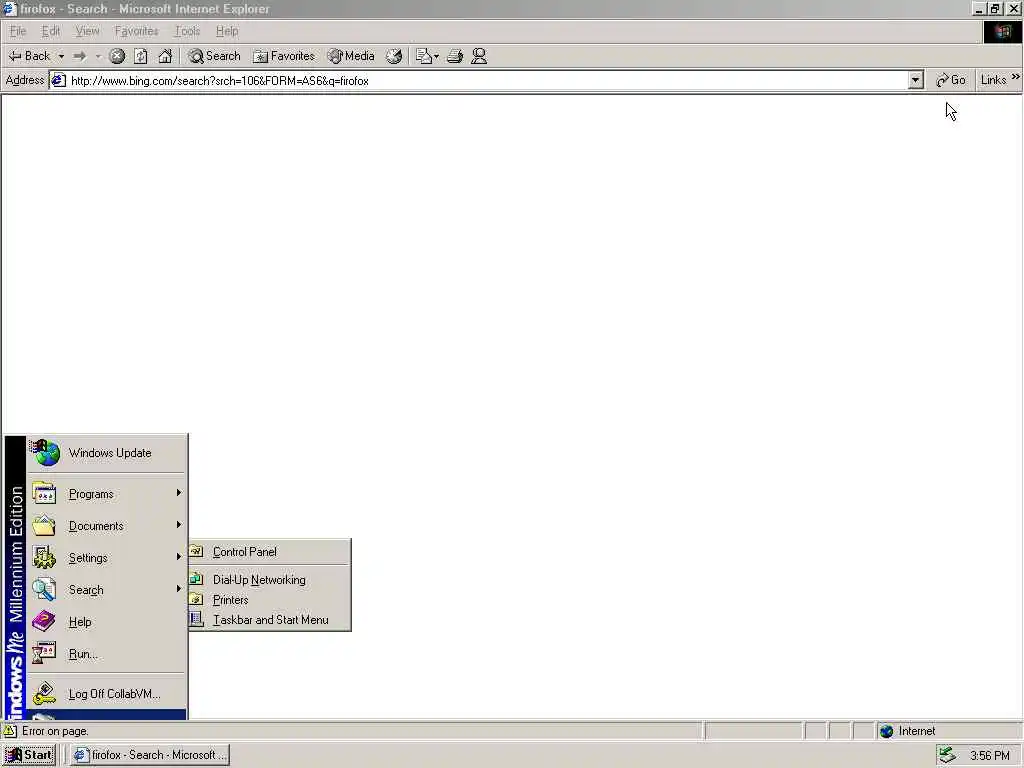Viewport: 1024px width, 768px height.
Task: Click the firefox - Search taskbar button
Action: (150, 755)
